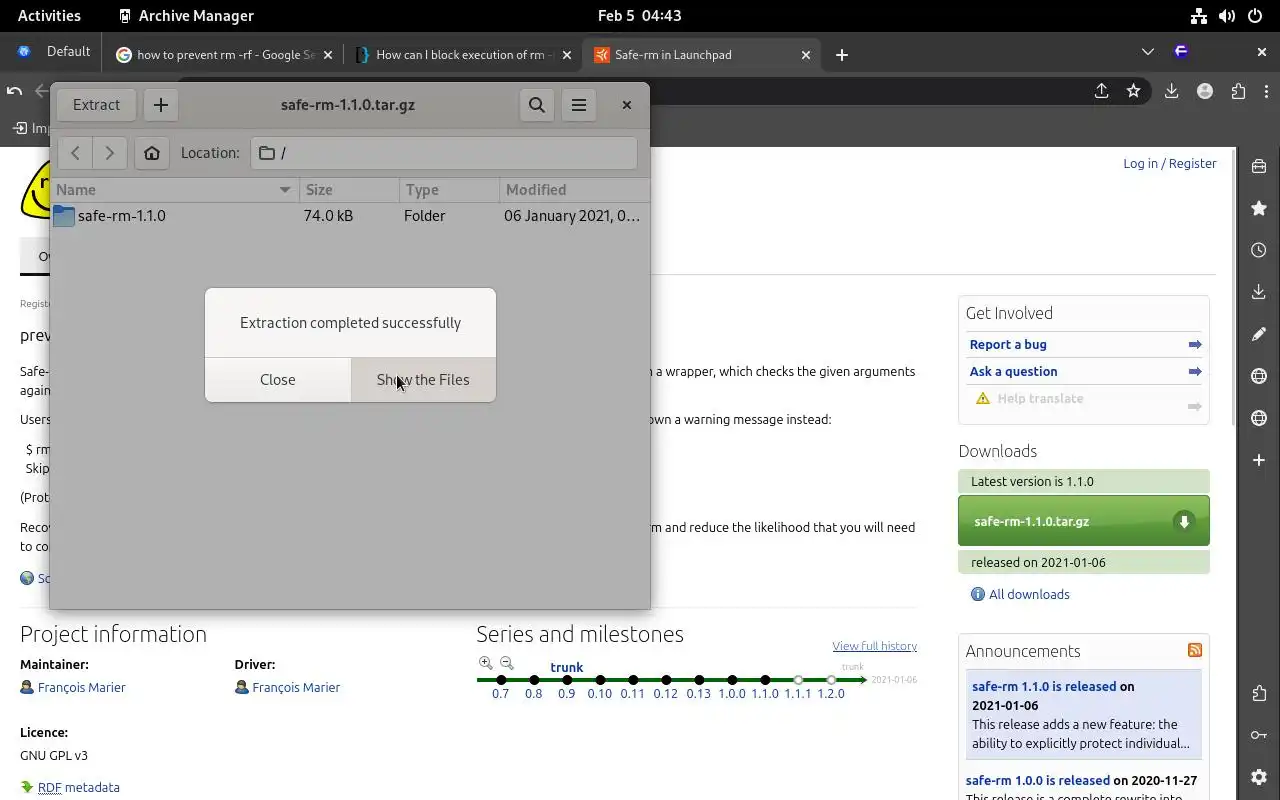Screen dimensions: 1280x800
Task: Switch to How can I block execution tab
Action: pyautogui.click(x=463, y=55)
